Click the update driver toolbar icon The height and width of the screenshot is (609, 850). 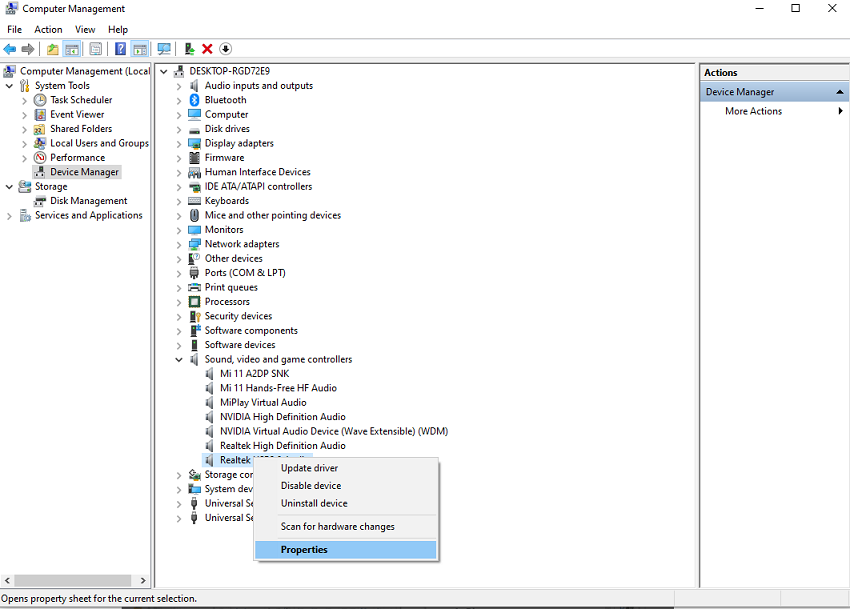189,49
